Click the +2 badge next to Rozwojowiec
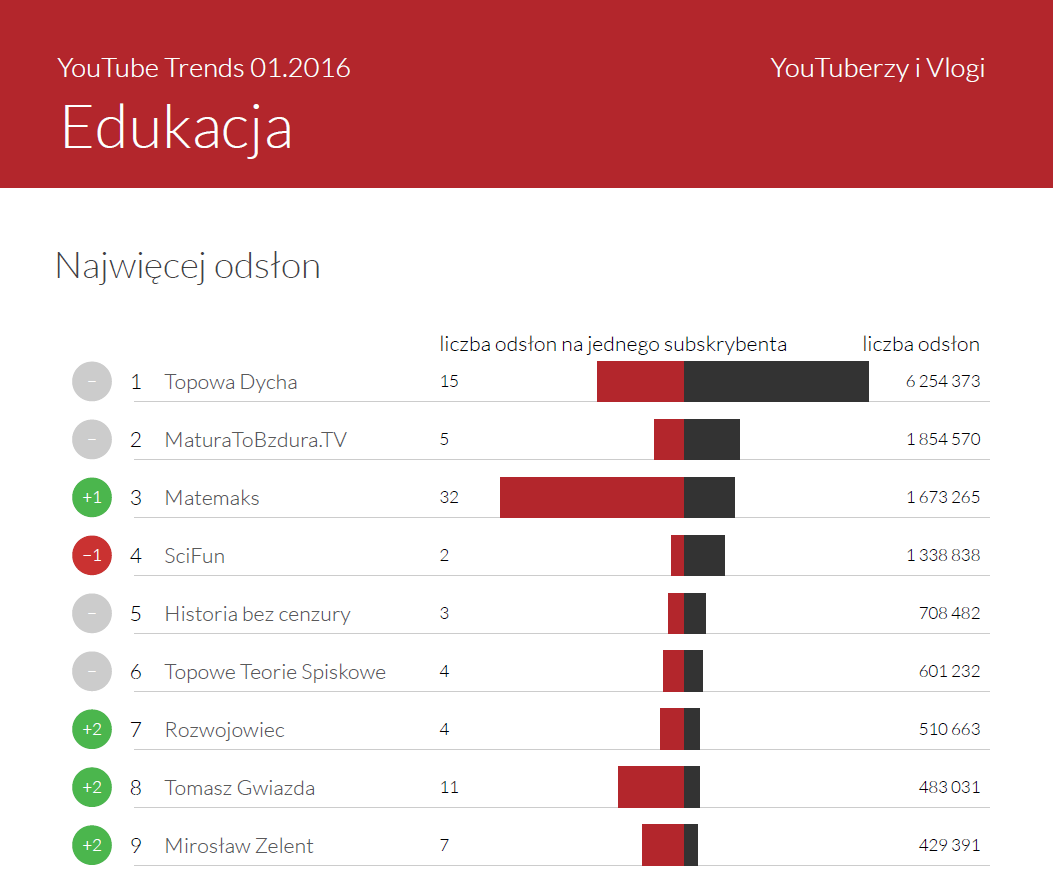1053x880 pixels. (92, 729)
